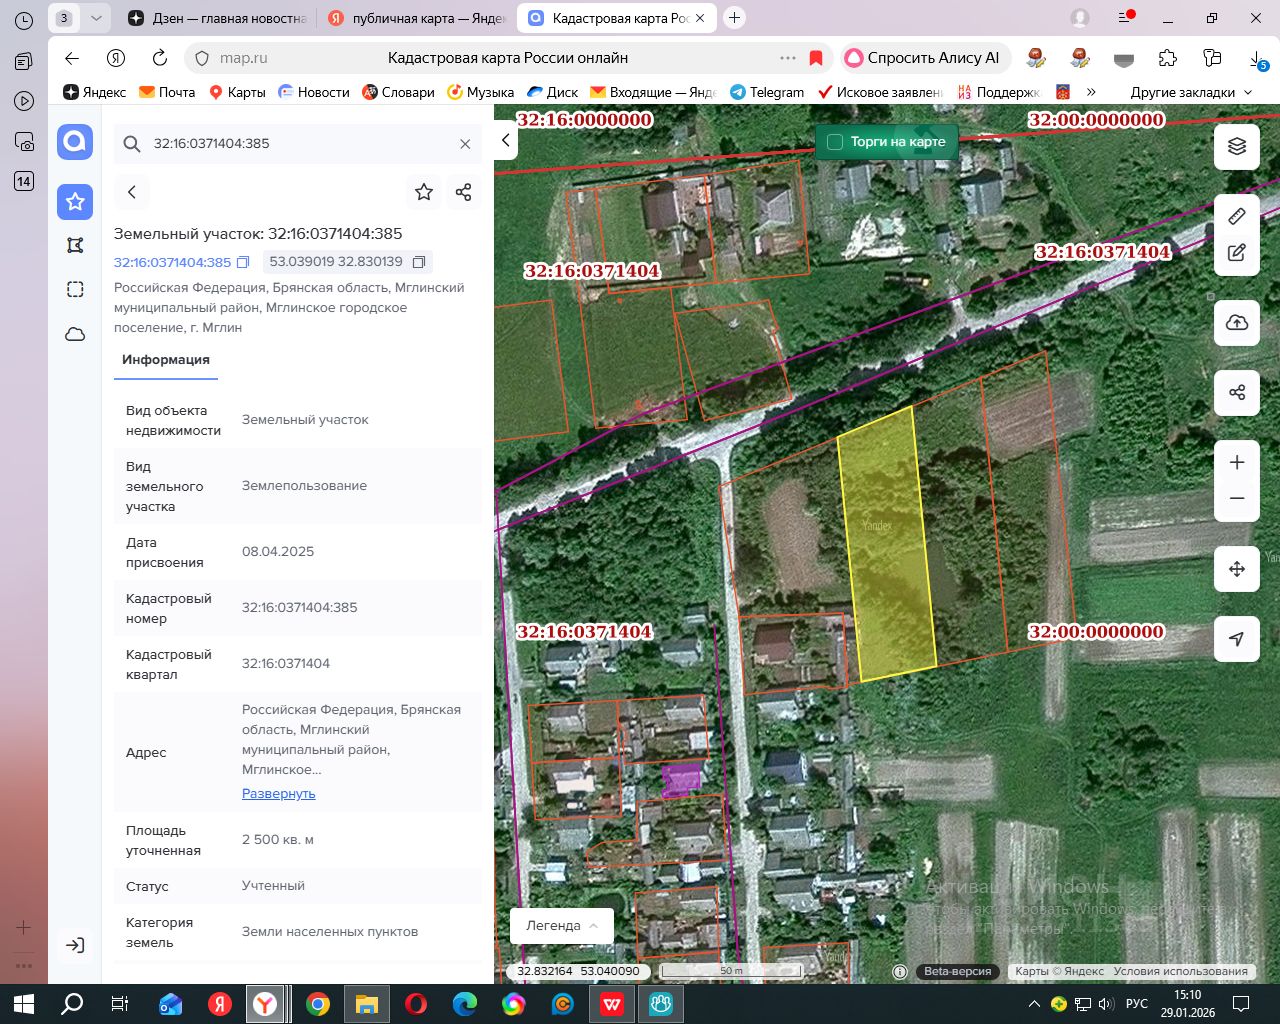This screenshot has width=1280, height=1024.
Task: Open the Telegram bookmark
Action: 767,92
